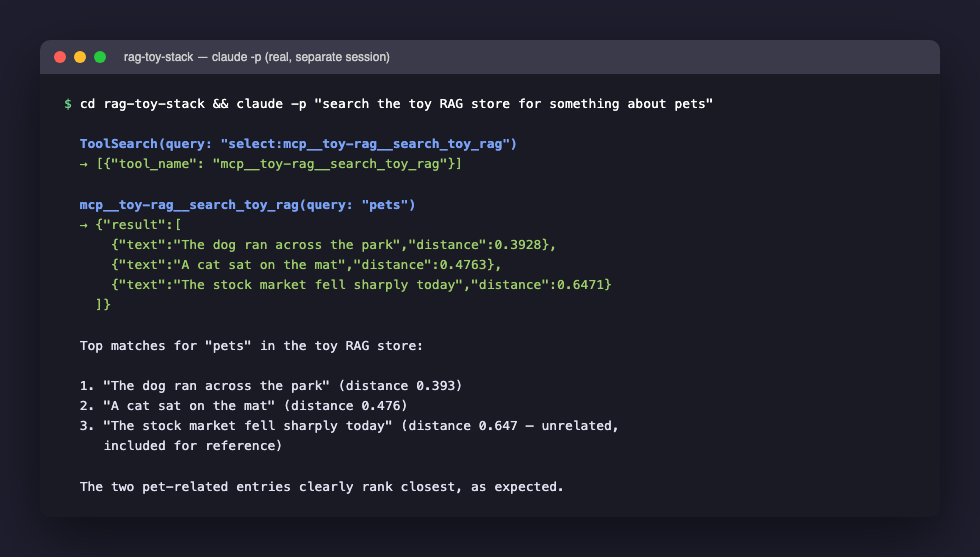Click the closing ']}' bracket line
The image size is (980, 557).
pyautogui.click(x=103, y=304)
